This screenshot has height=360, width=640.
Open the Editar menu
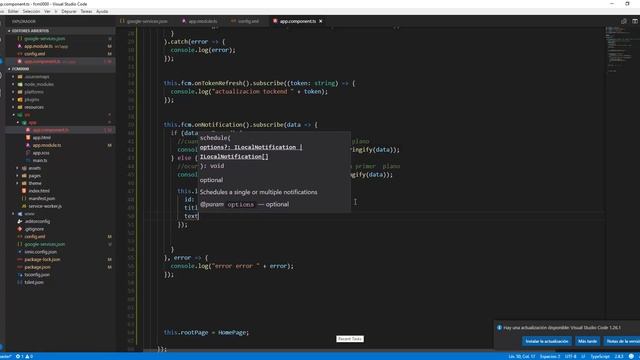13,11
